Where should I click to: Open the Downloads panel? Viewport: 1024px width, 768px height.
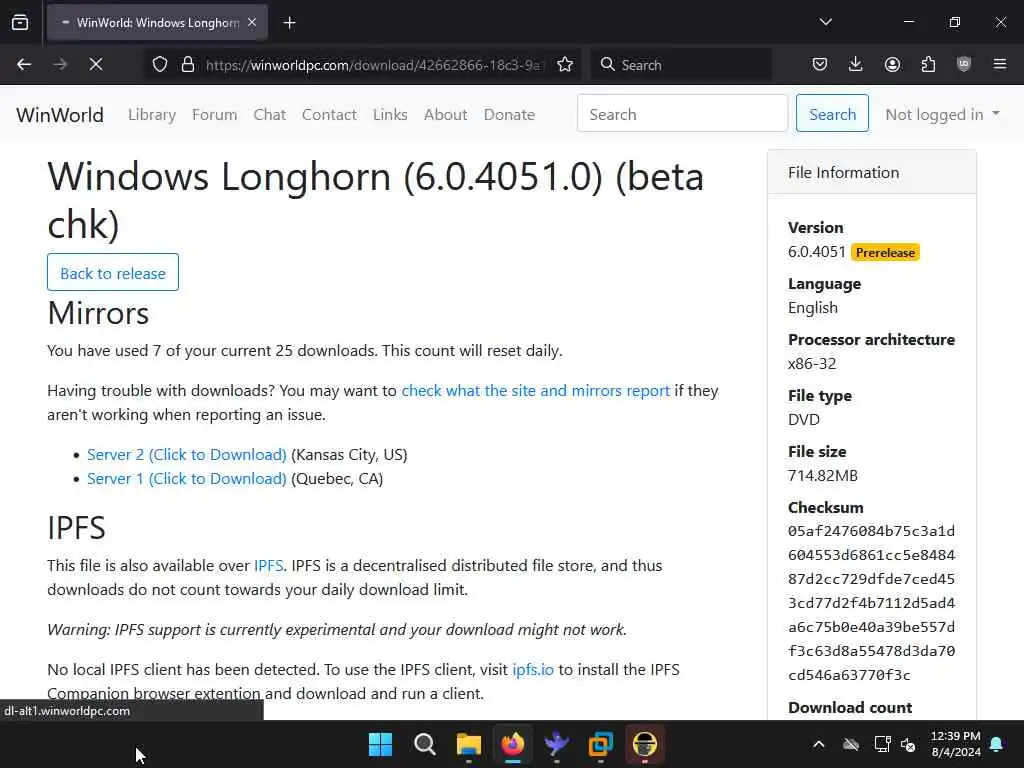click(856, 64)
